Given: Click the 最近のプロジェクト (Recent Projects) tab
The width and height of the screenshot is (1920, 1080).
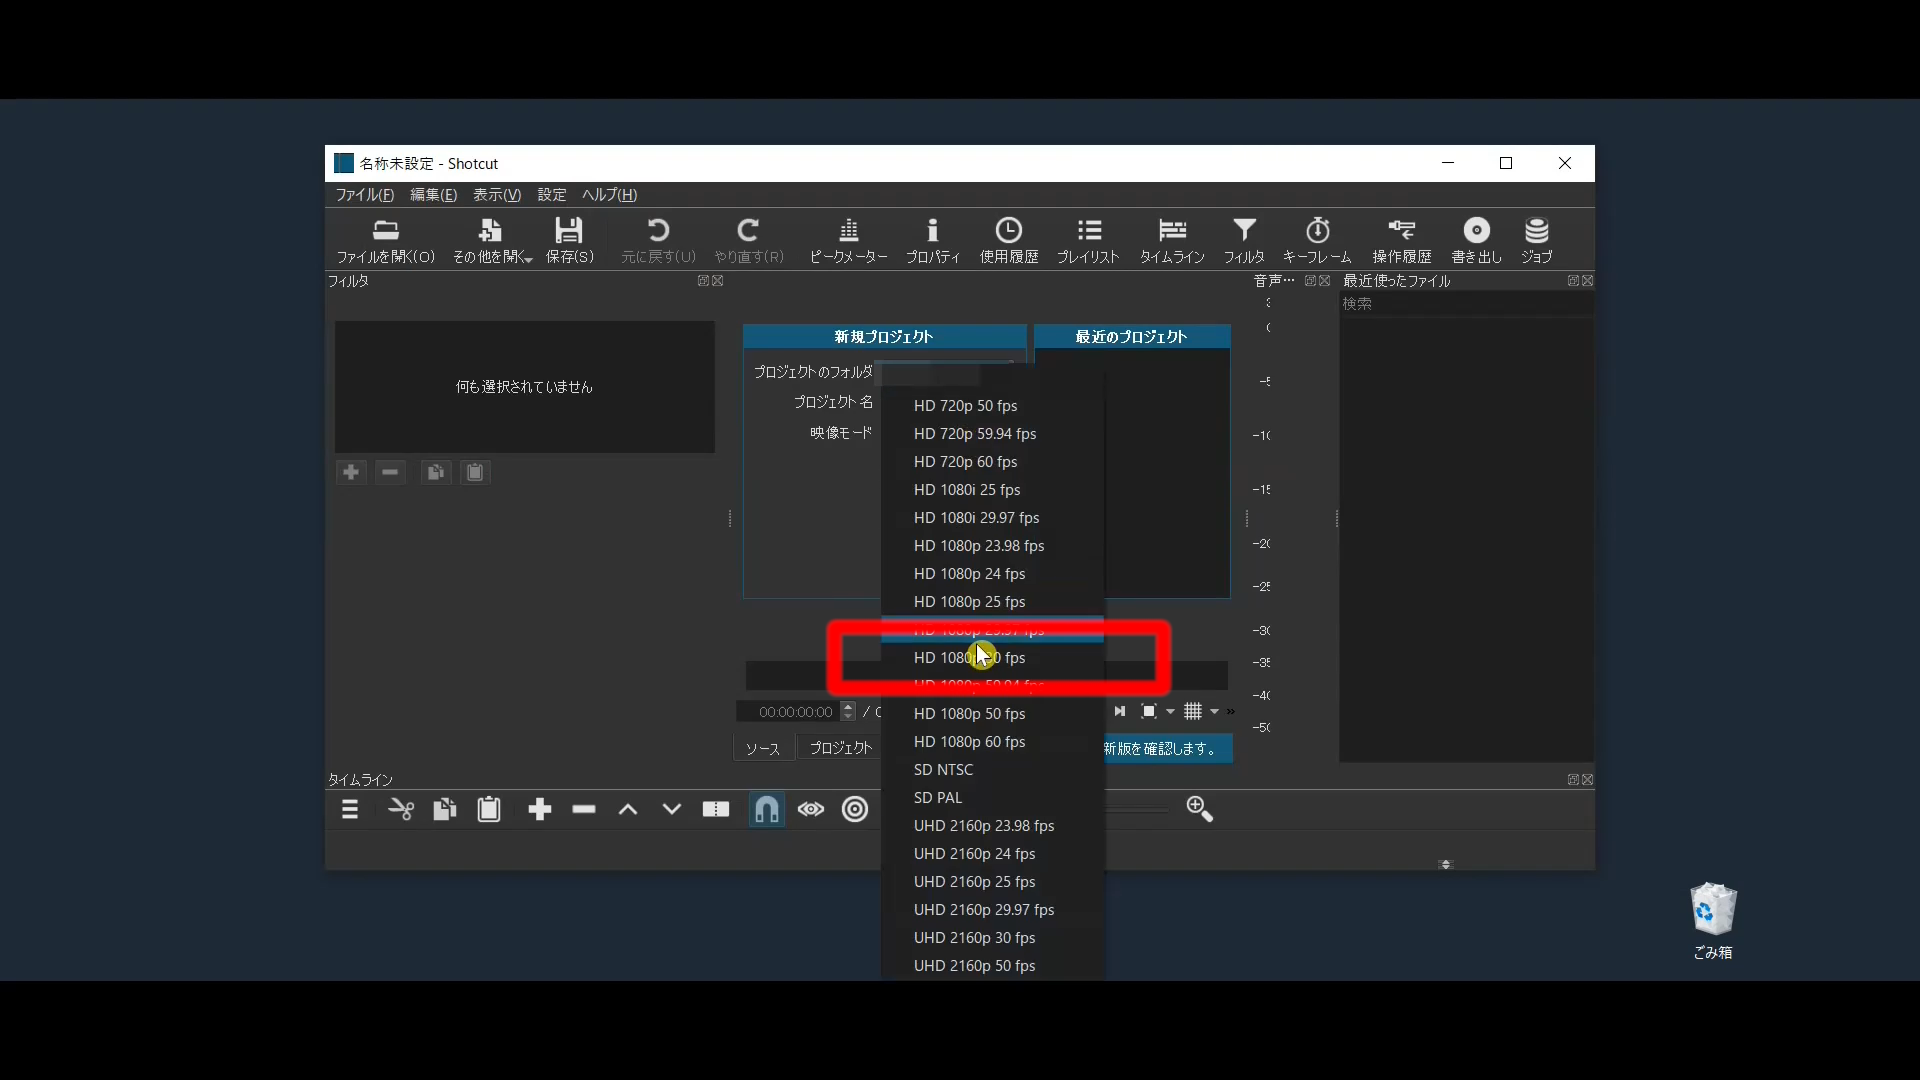Looking at the screenshot, I should point(1130,335).
